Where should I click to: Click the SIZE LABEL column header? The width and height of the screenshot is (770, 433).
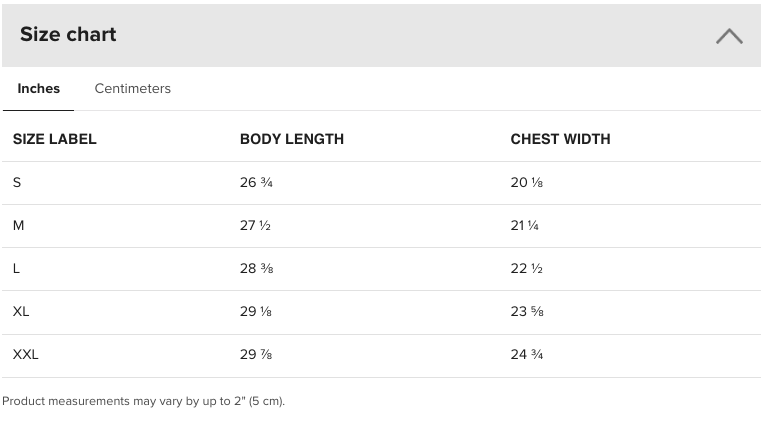[55, 139]
